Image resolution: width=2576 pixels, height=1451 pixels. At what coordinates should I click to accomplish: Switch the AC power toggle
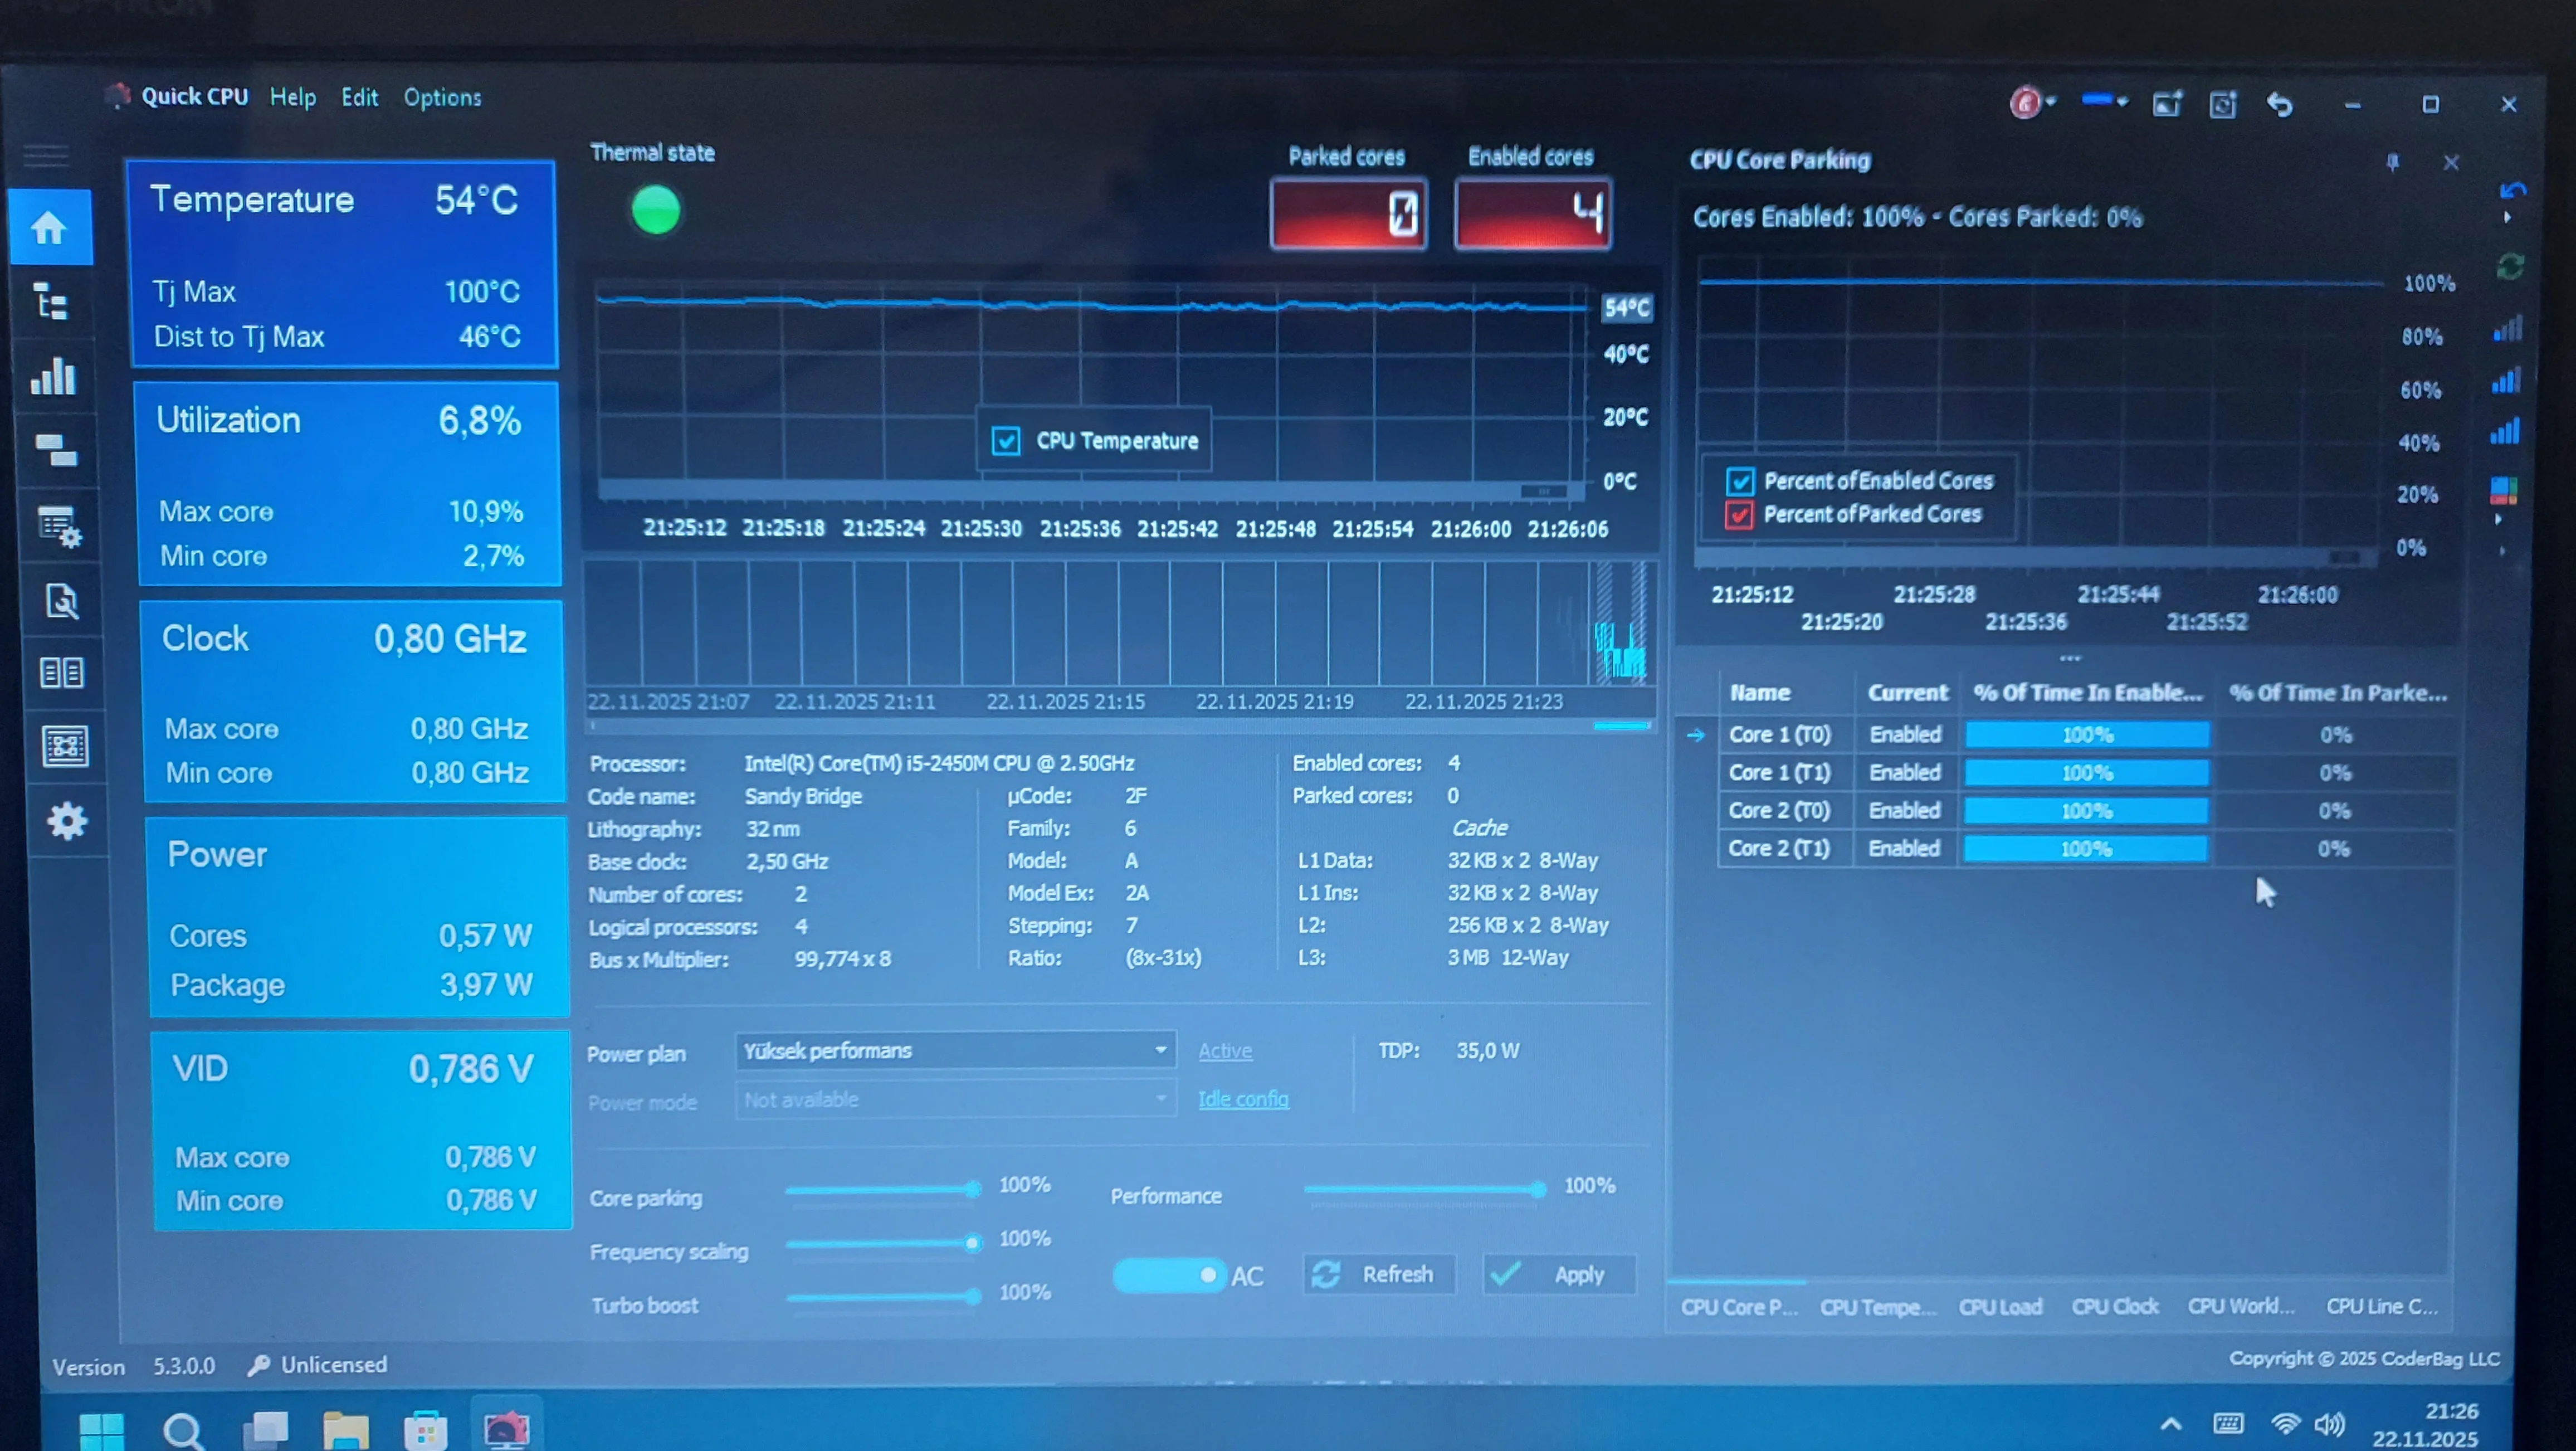point(1169,1275)
